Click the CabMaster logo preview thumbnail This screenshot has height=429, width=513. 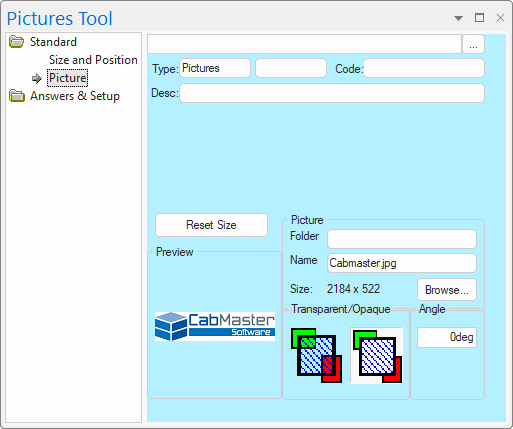click(215, 326)
